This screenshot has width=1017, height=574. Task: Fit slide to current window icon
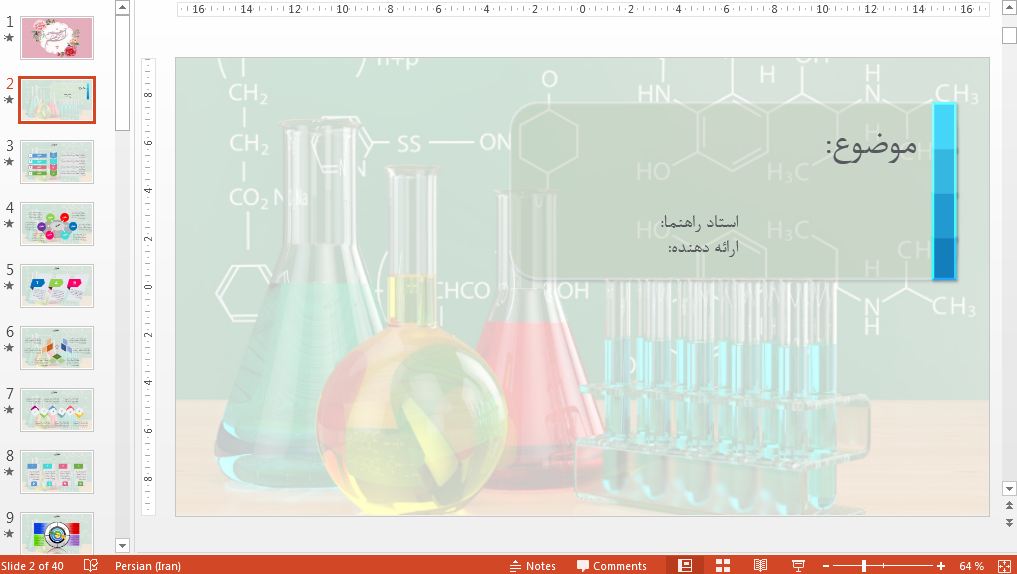pos(1003,565)
